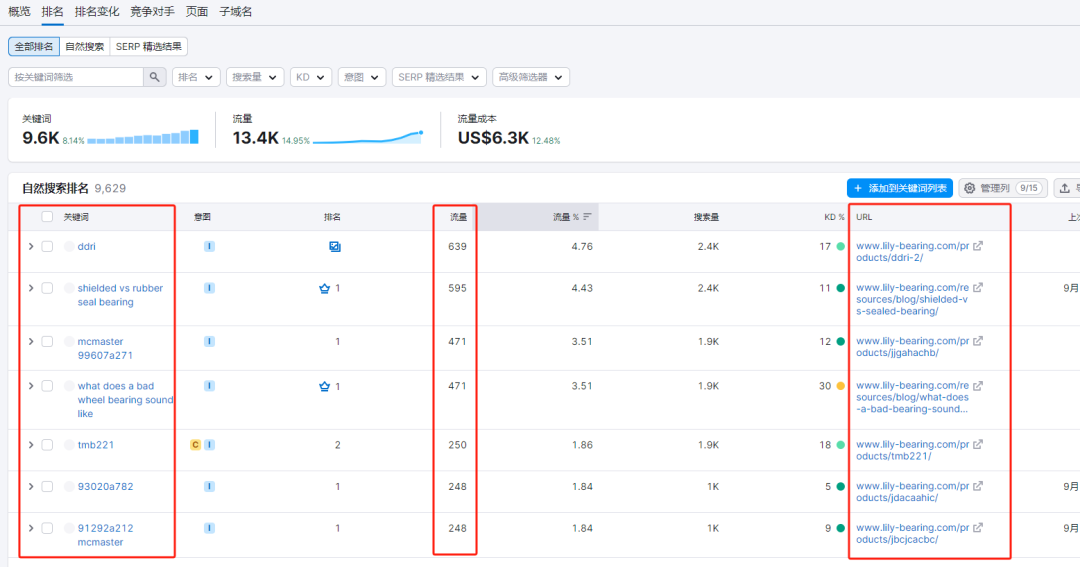The height and width of the screenshot is (567, 1080).
Task: Click green KD dot in ddri row
Action: tap(840, 246)
